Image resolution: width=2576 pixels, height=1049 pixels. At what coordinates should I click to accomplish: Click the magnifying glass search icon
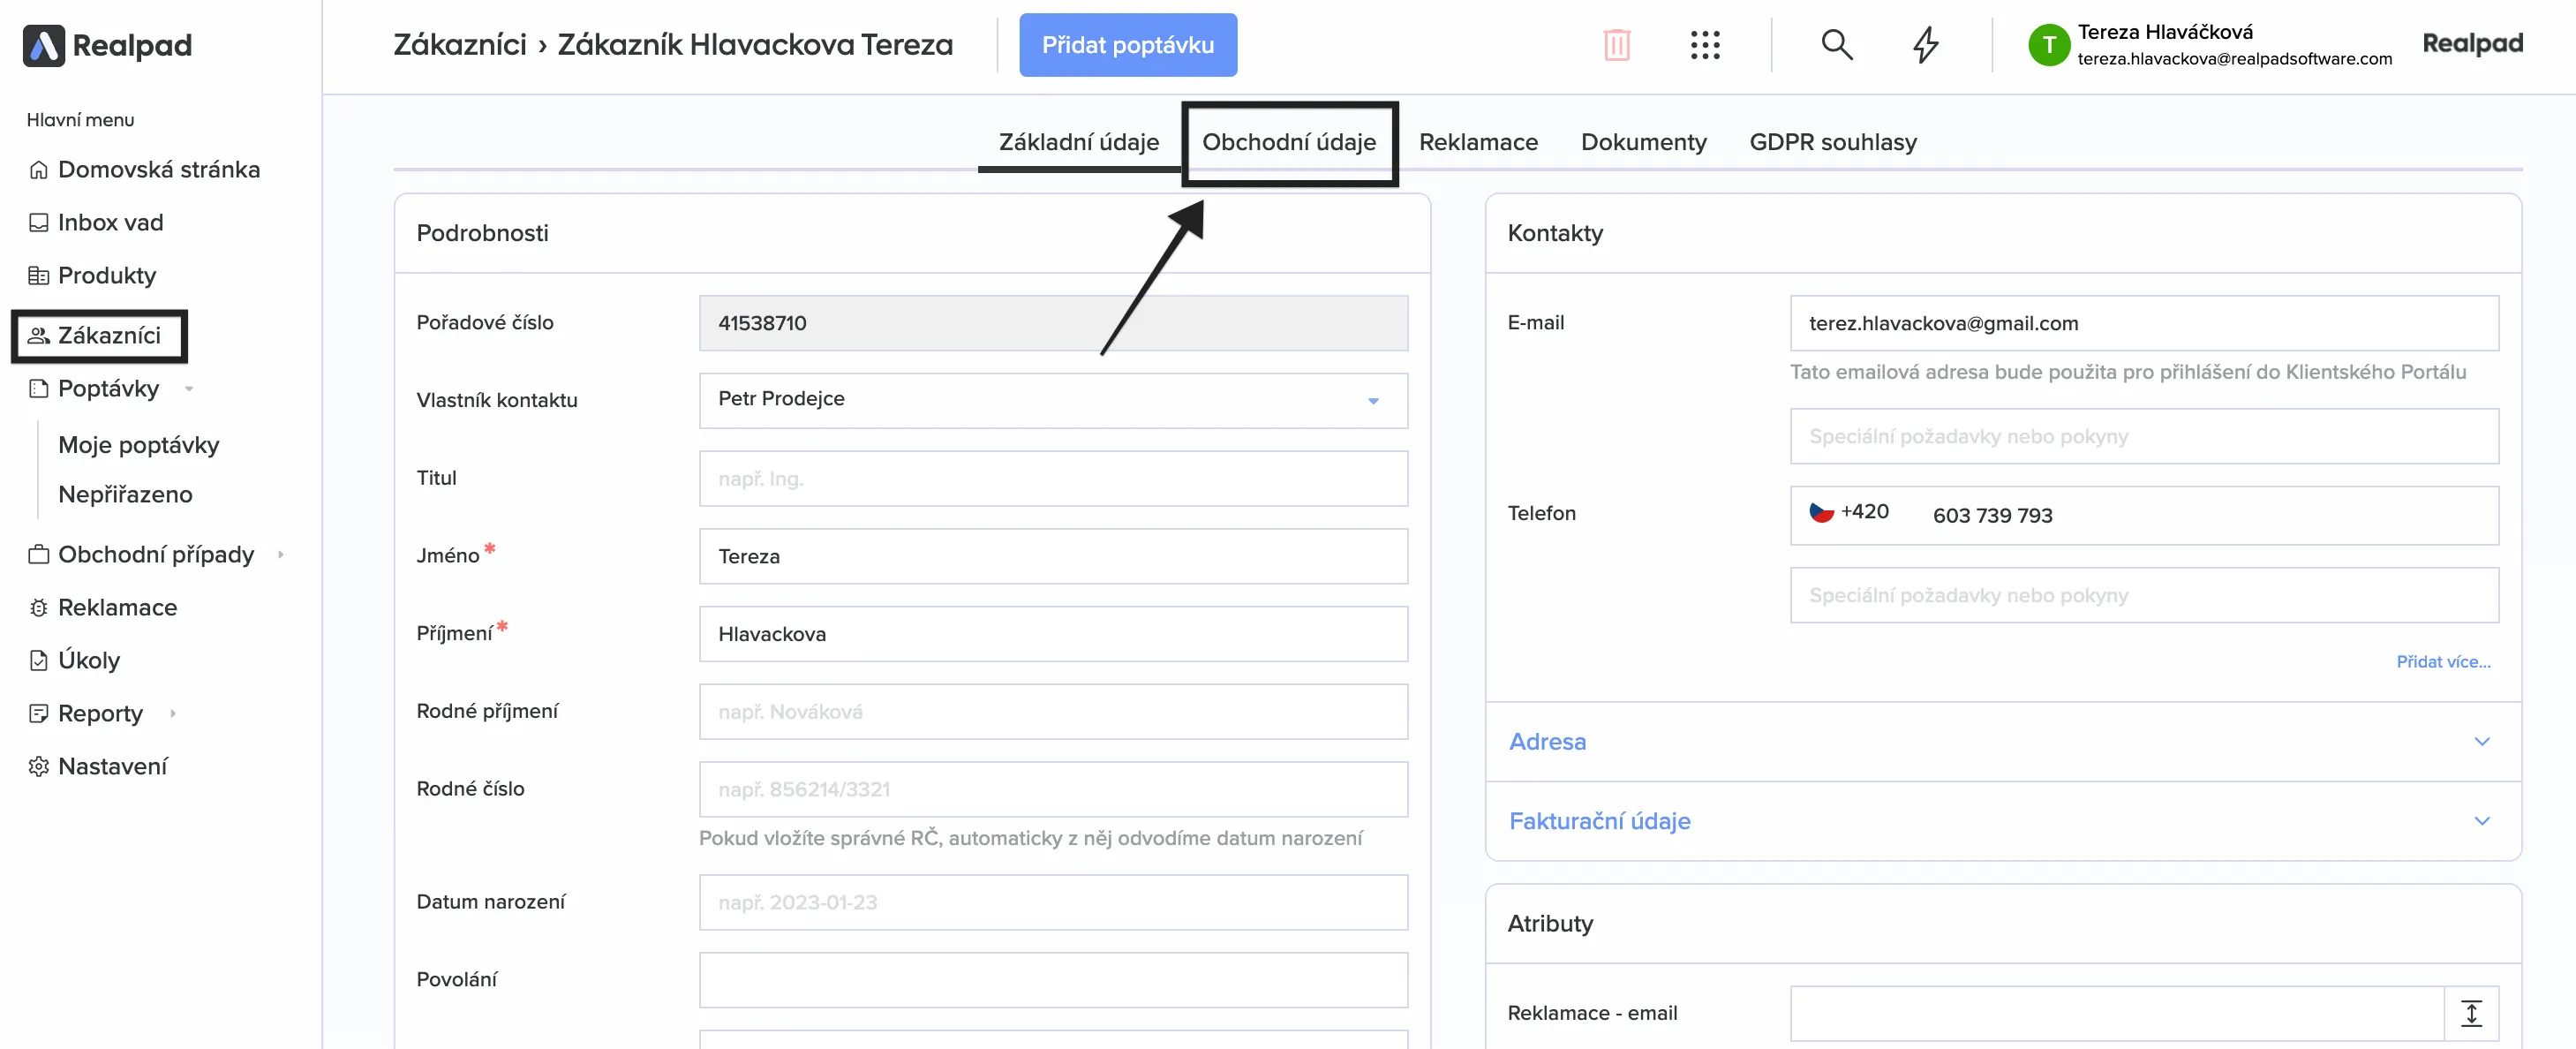pos(1836,45)
